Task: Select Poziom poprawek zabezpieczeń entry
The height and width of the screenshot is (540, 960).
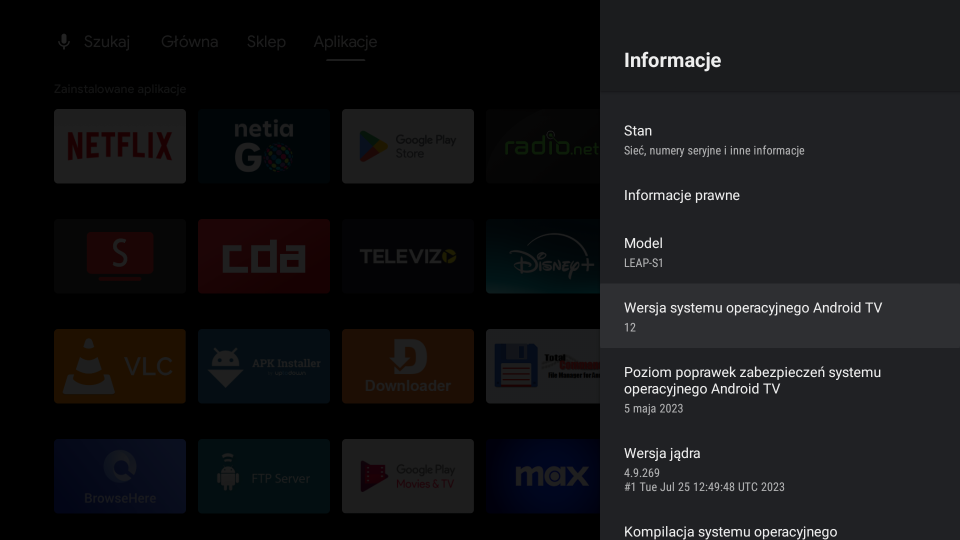Action: (780, 389)
